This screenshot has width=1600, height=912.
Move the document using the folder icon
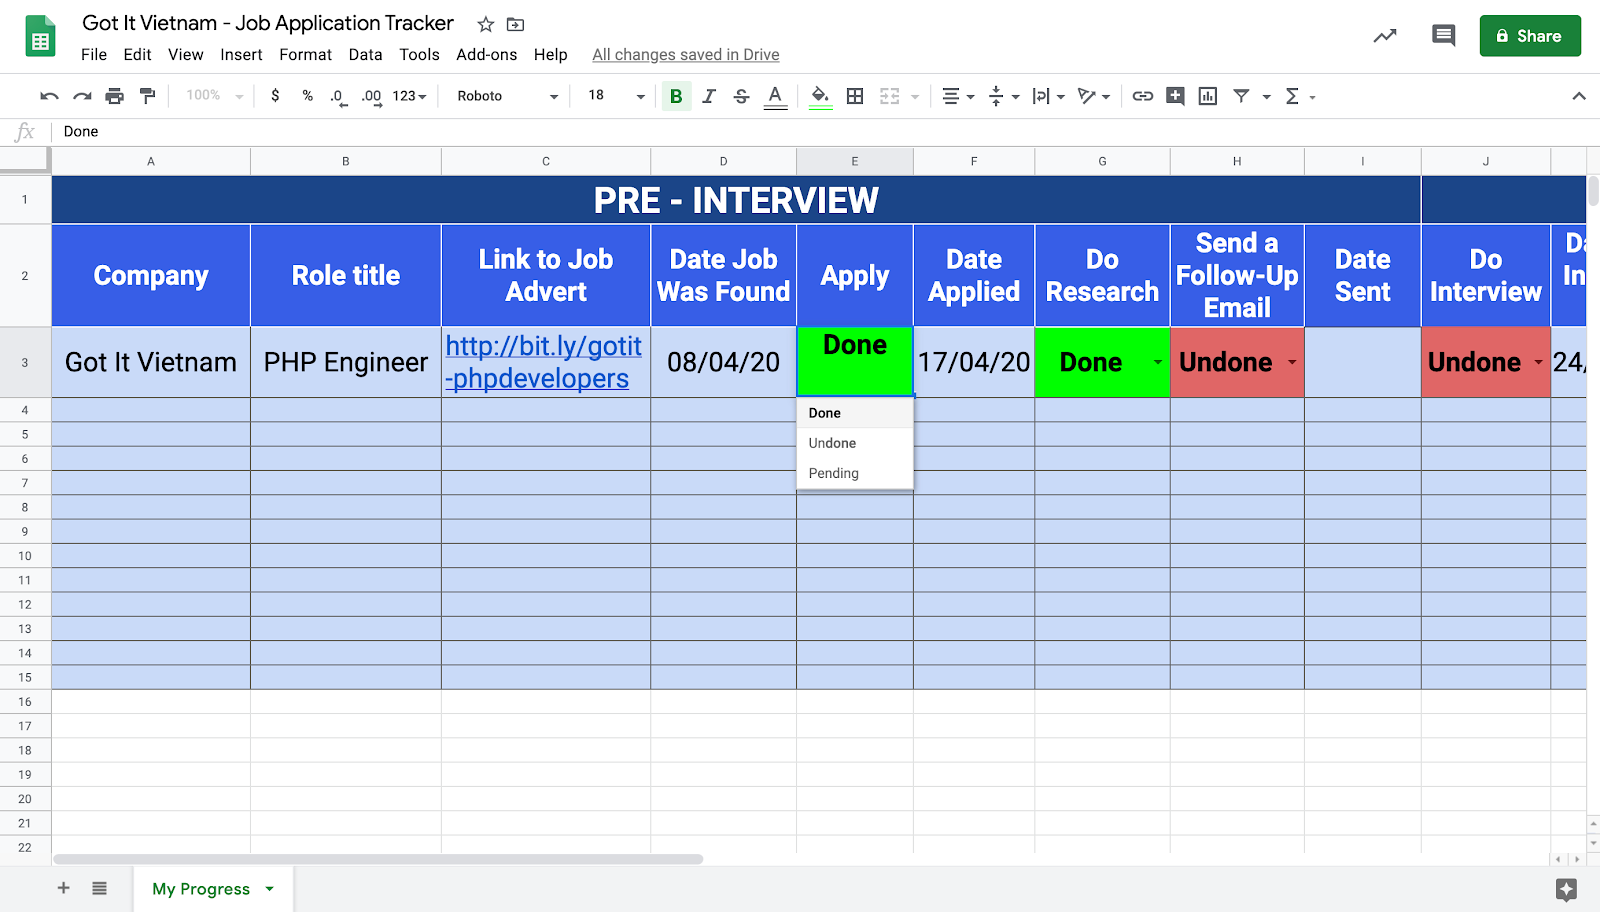[516, 24]
